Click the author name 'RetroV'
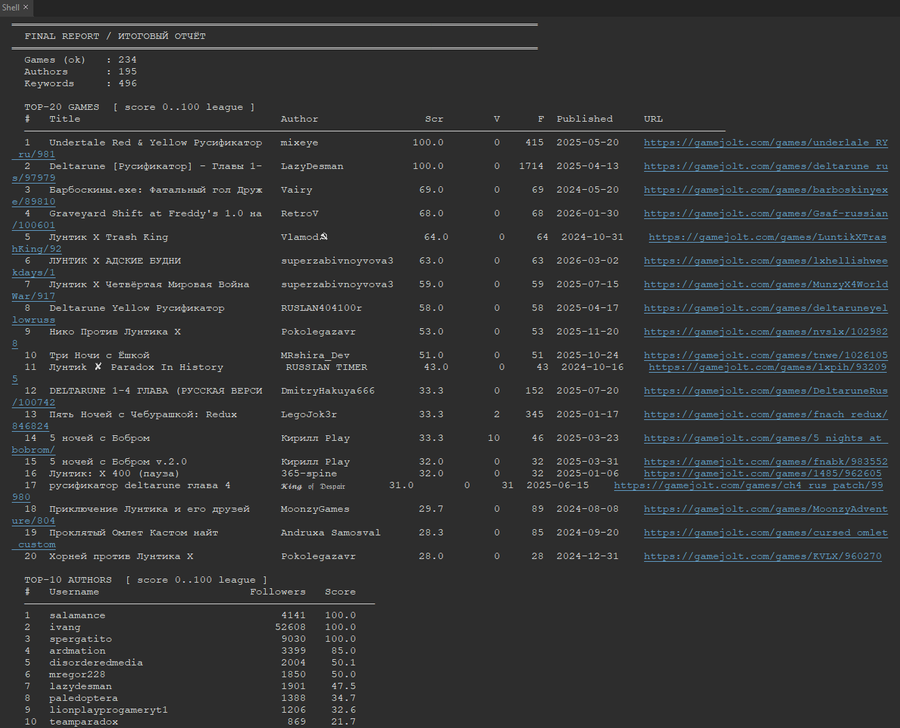The height and width of the screenshot is (728, 900). tap(299, 213)
